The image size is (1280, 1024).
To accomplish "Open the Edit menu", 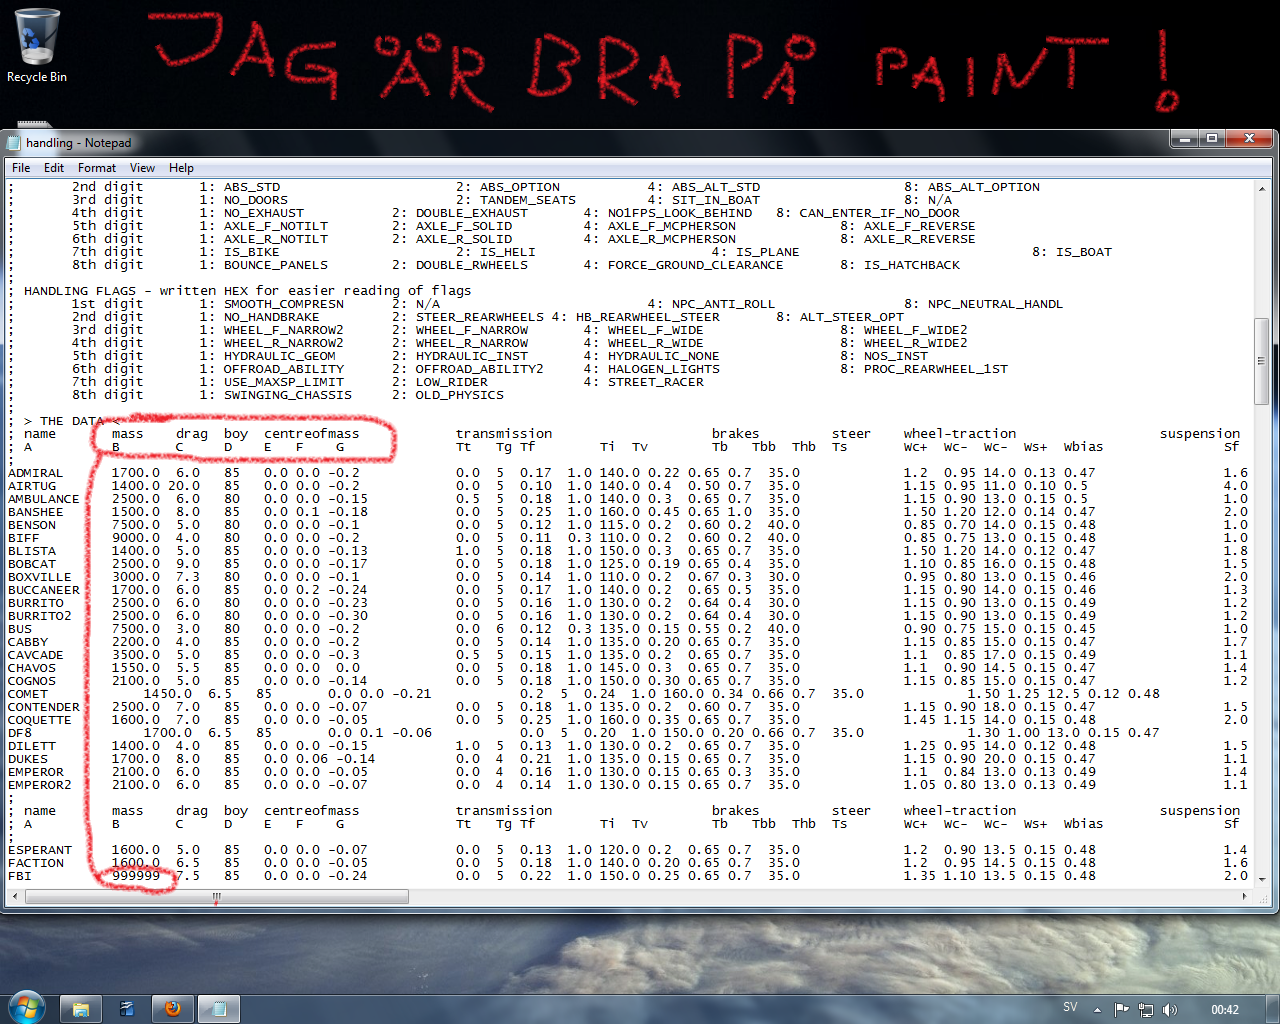I will click(x=54, y=168).
